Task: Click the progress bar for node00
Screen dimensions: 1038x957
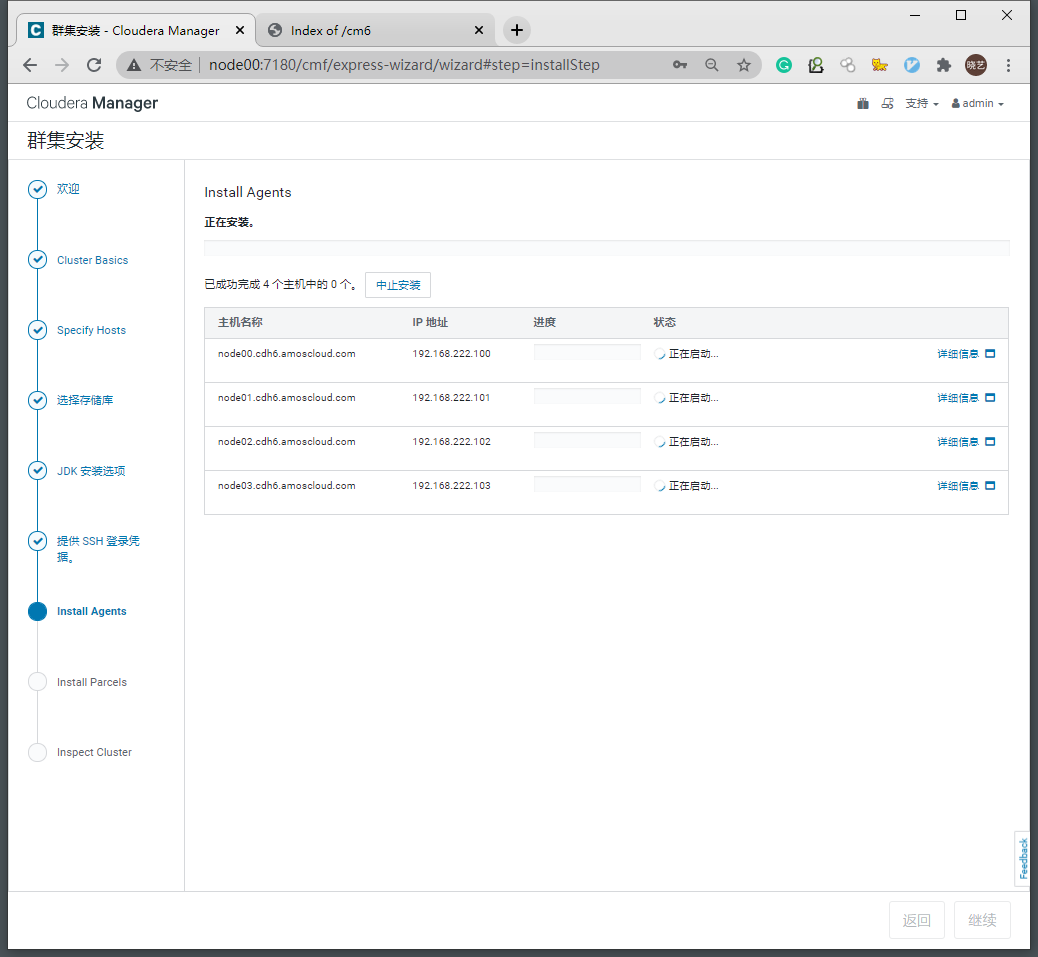Action: 587,352
